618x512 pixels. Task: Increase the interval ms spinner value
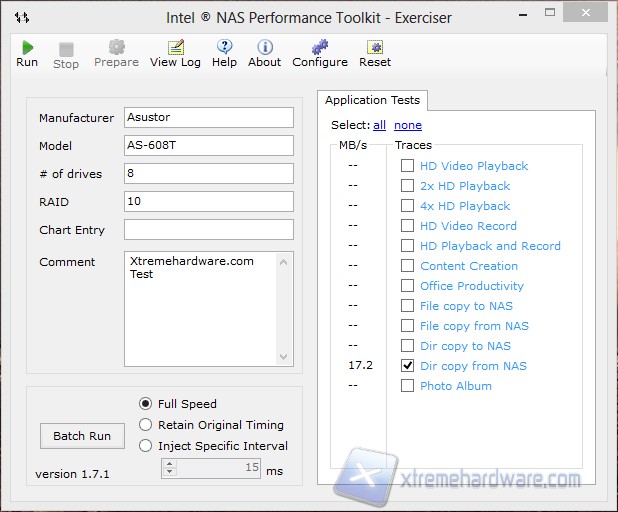point(168,463)
